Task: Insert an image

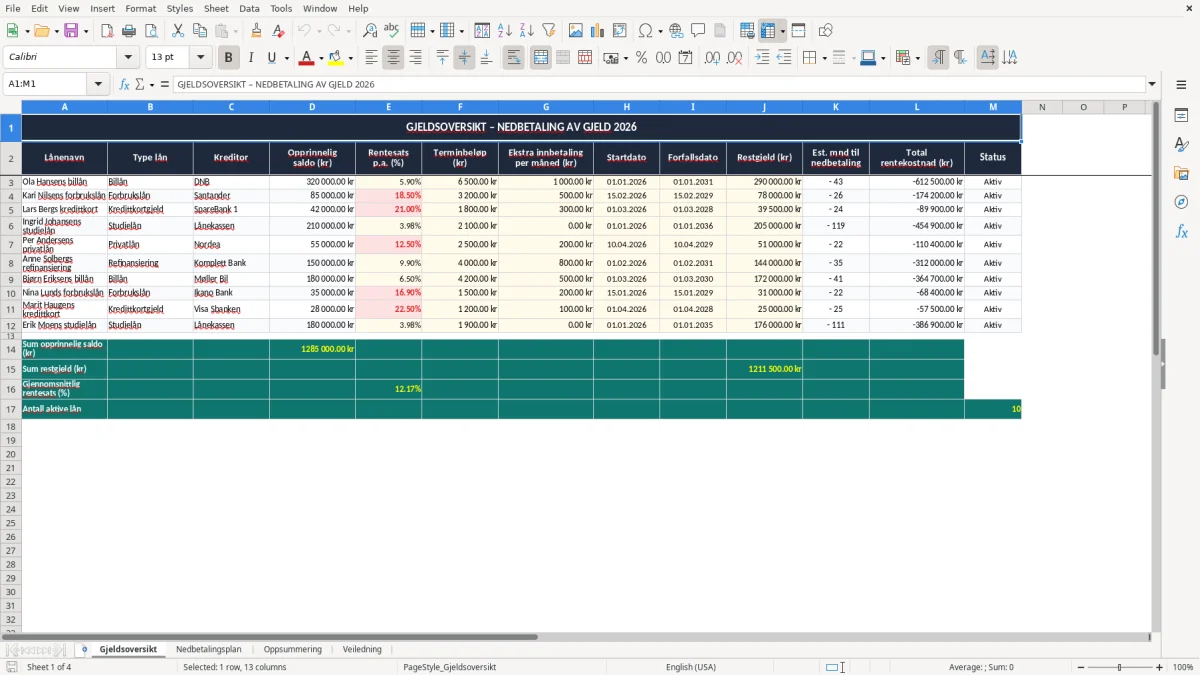Action: (x=576, y=31)
